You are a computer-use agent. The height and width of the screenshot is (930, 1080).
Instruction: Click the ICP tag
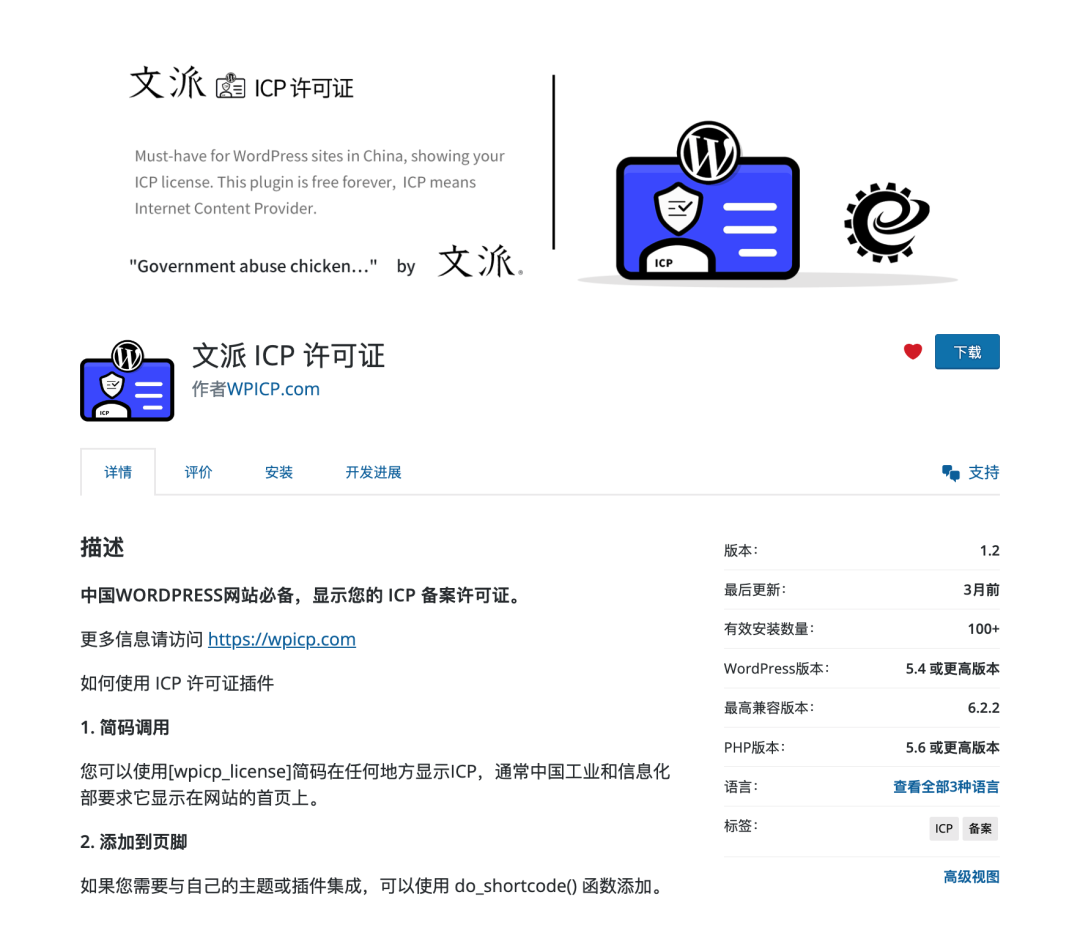pyautogui.click(x=943, y=828)
